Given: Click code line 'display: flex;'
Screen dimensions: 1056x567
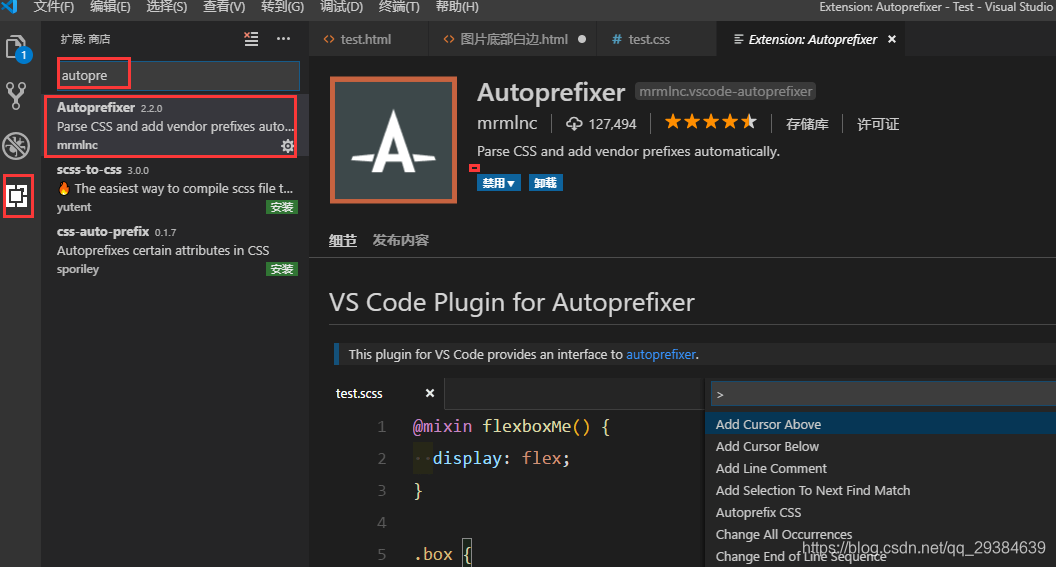Looking at the screenshot, I should (x=501, y=459).
